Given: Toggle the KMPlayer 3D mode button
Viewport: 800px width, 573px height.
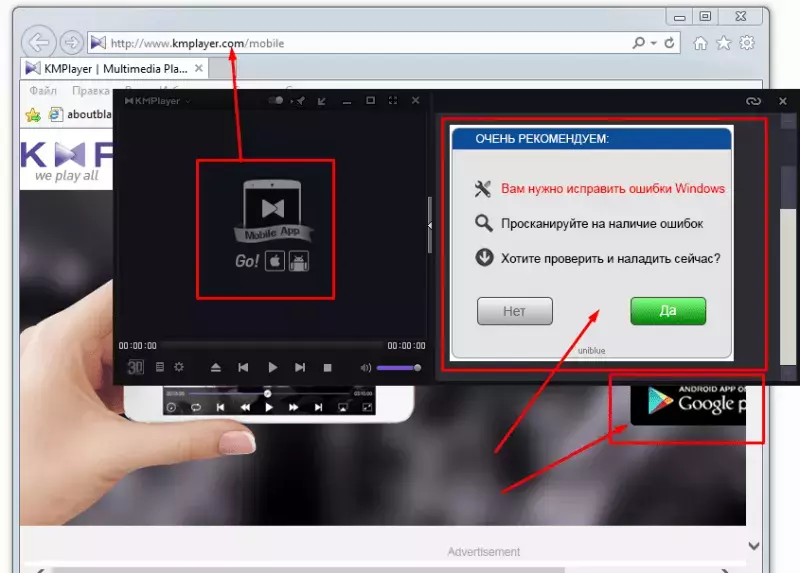Looking at the screenshot, I should point(136,367).
